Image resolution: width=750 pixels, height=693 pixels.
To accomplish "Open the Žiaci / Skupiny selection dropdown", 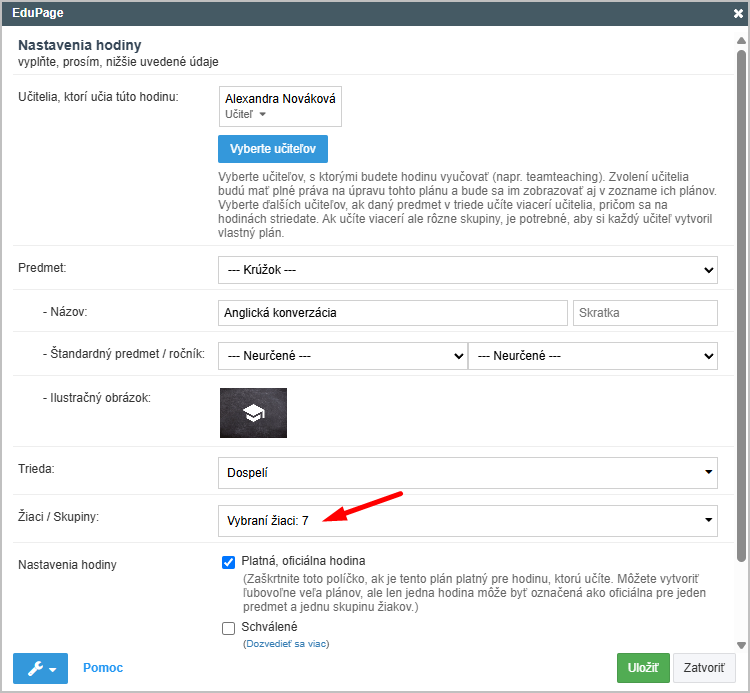I will point(467,520).
